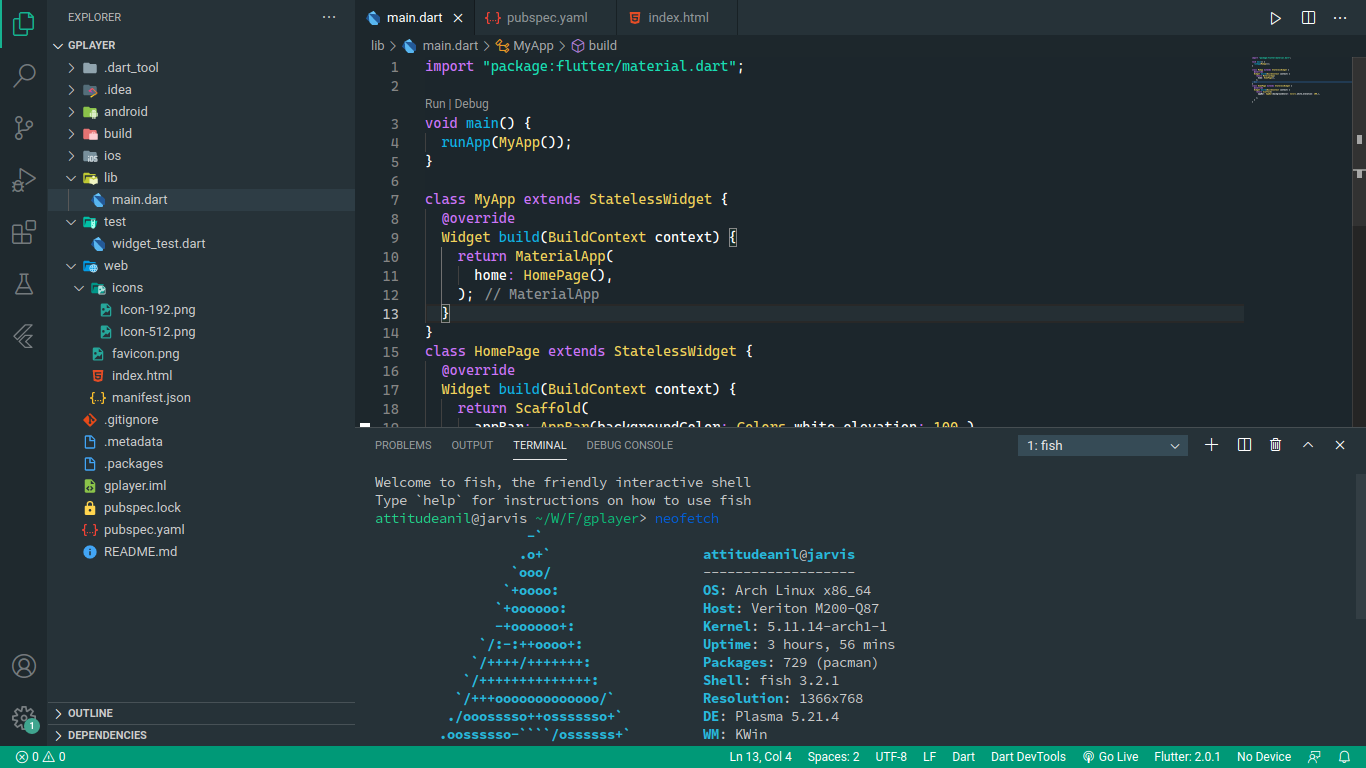1366x768 pixels.
Task: Open Dart DevTools from status bar
Action: tap(1028, 757)
